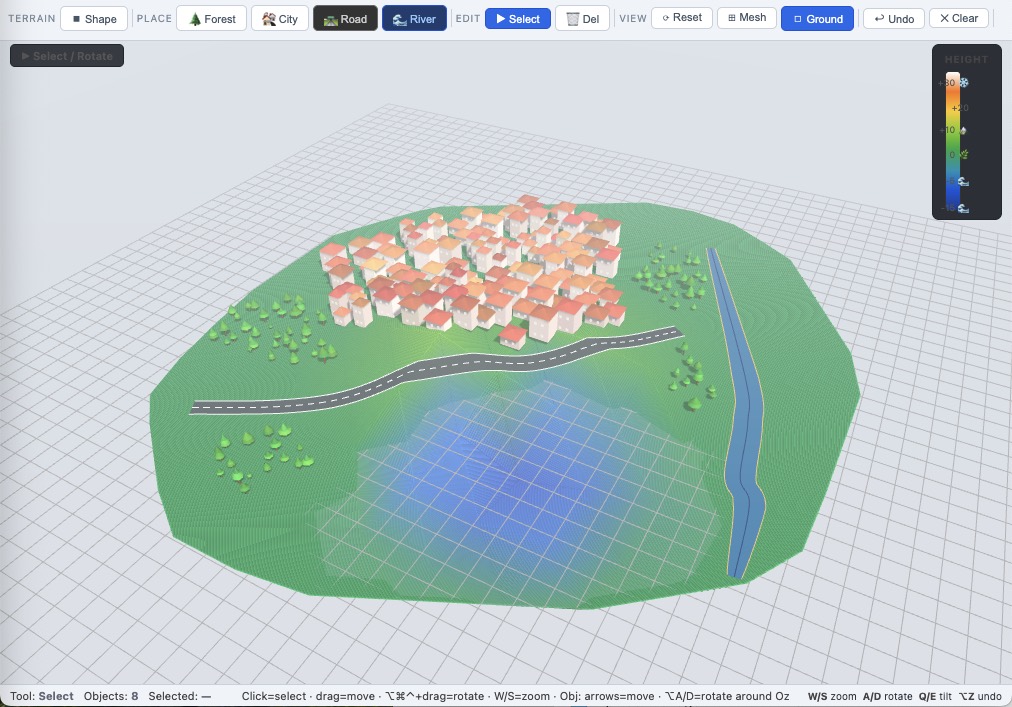Activate the Road placement tool
Screen dimensions: 1012x707
345,19
